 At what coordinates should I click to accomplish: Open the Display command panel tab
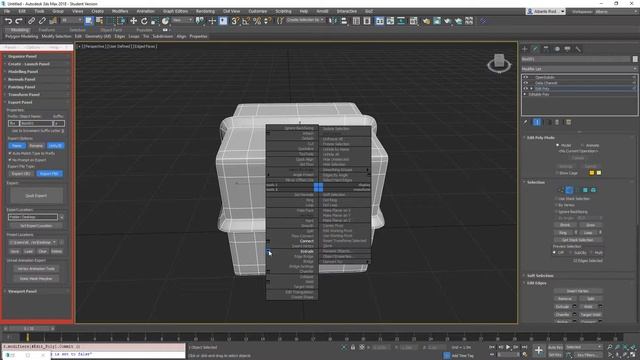(567, 49)
